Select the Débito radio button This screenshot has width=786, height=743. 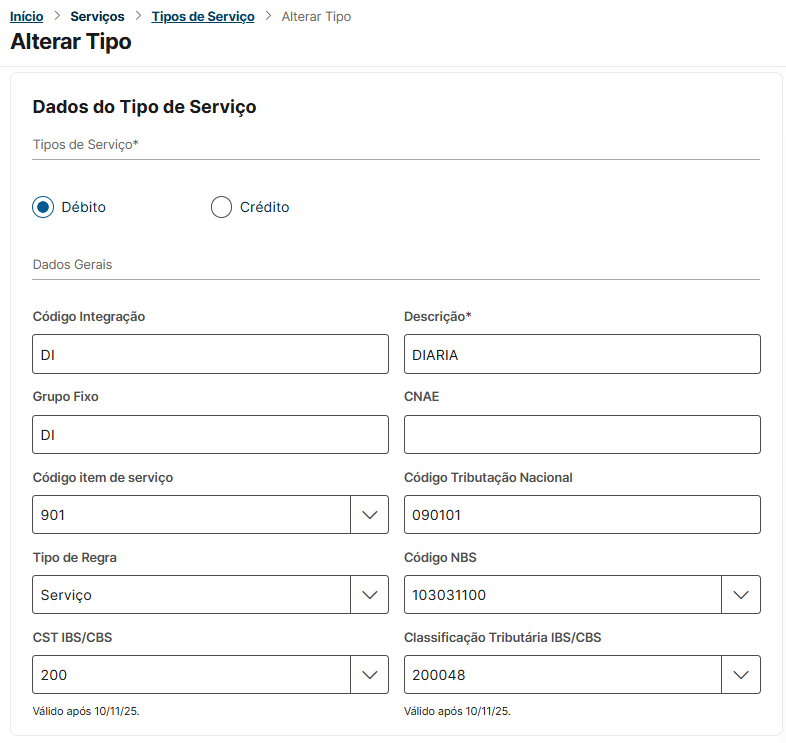click(43, 207)
